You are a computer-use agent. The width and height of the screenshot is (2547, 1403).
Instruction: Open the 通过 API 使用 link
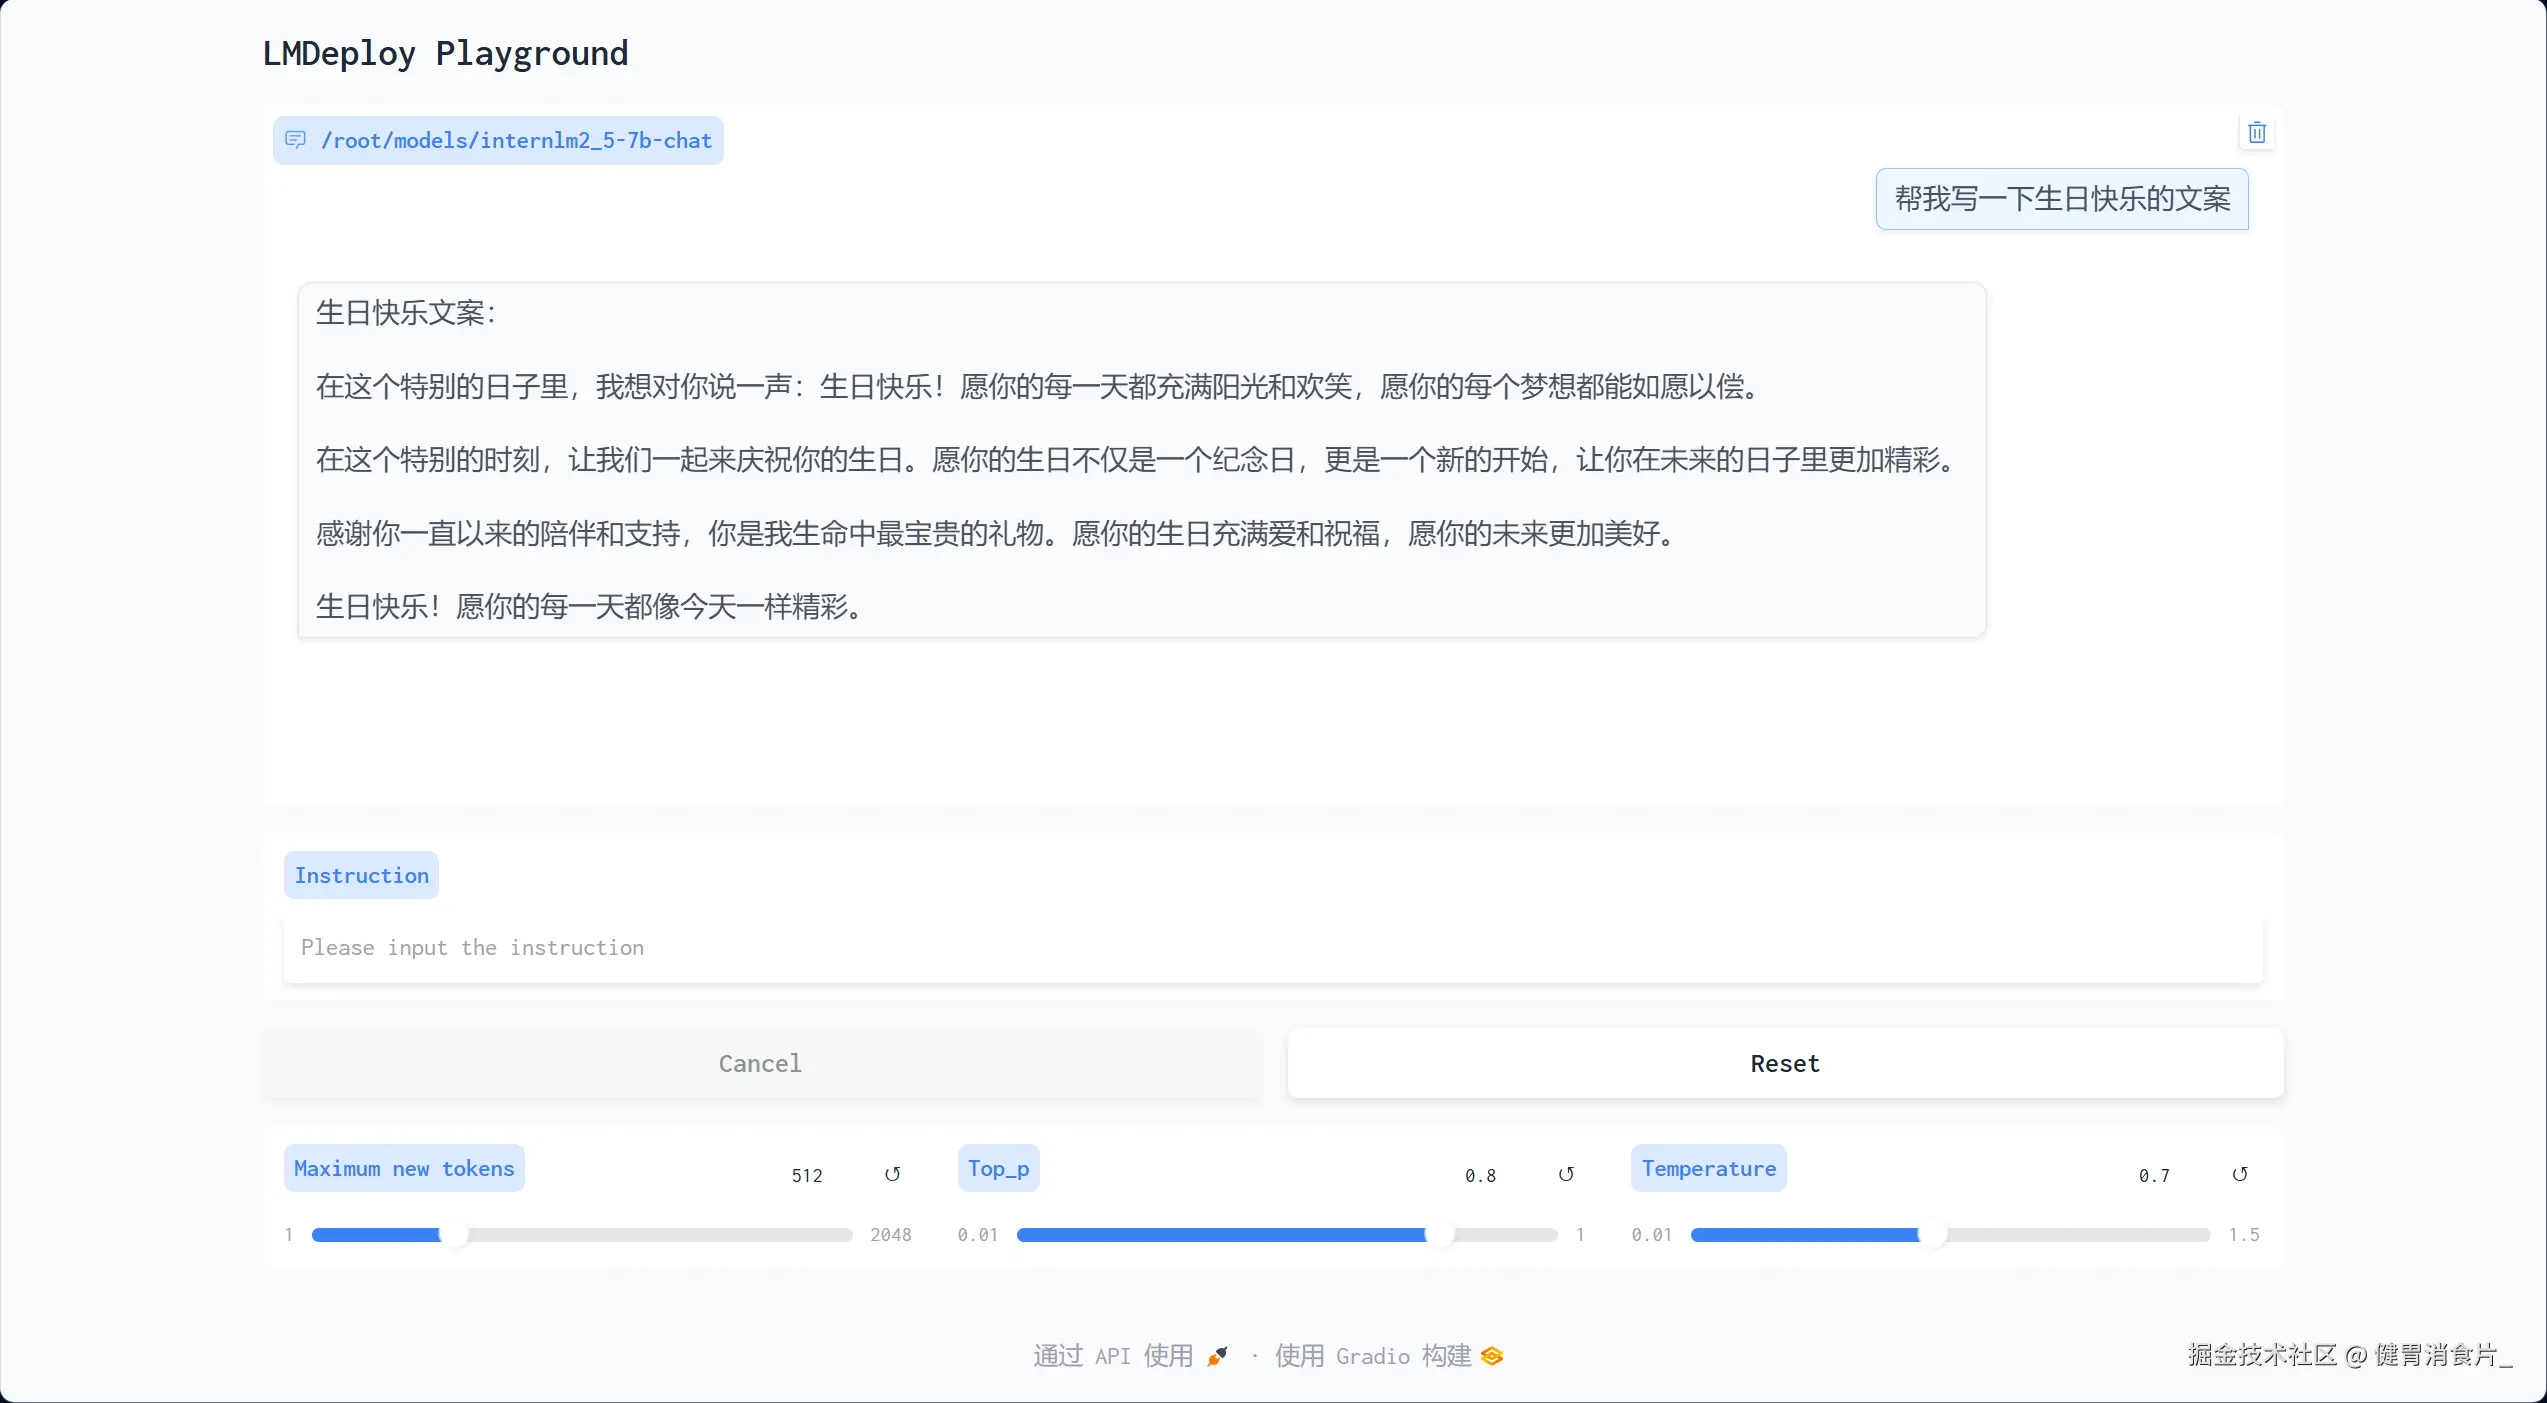1112,1356
